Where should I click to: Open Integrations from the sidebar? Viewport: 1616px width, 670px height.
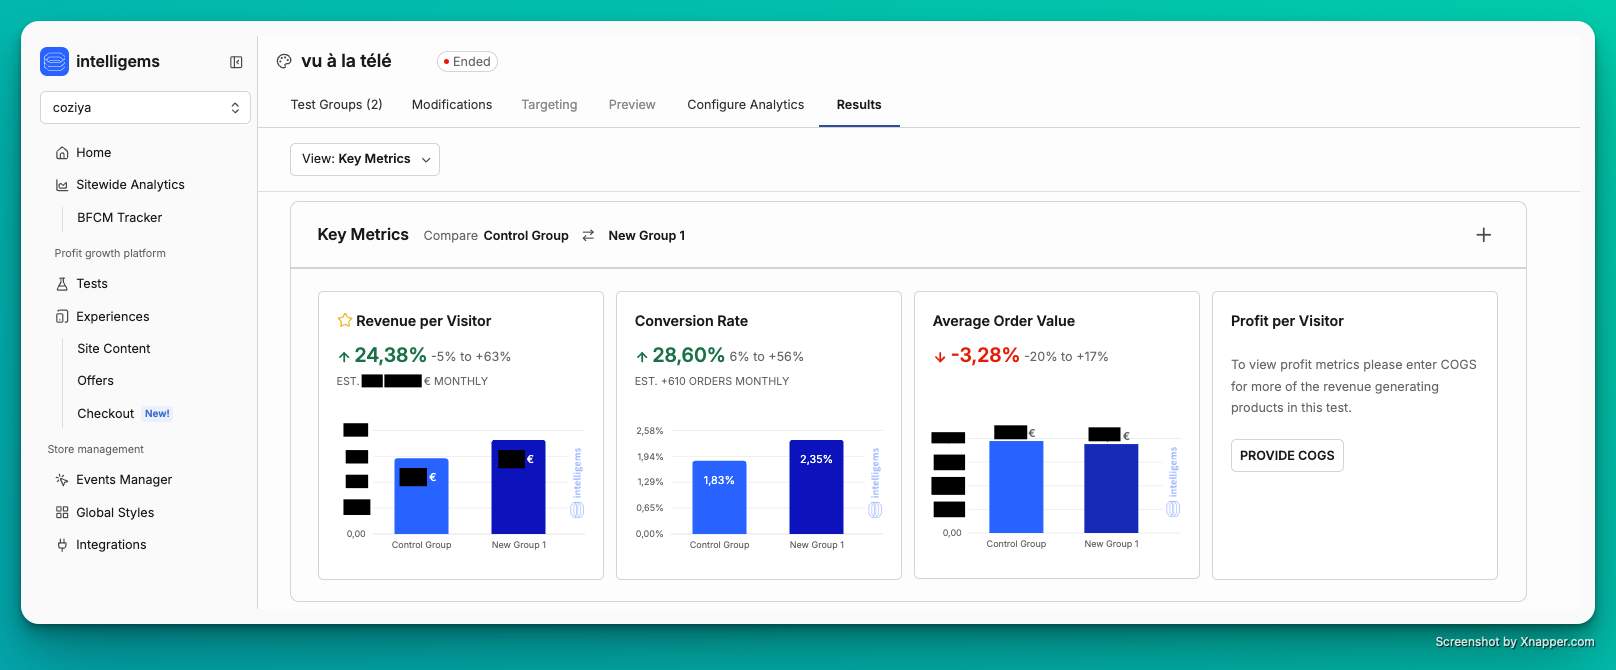click(111, 545)
